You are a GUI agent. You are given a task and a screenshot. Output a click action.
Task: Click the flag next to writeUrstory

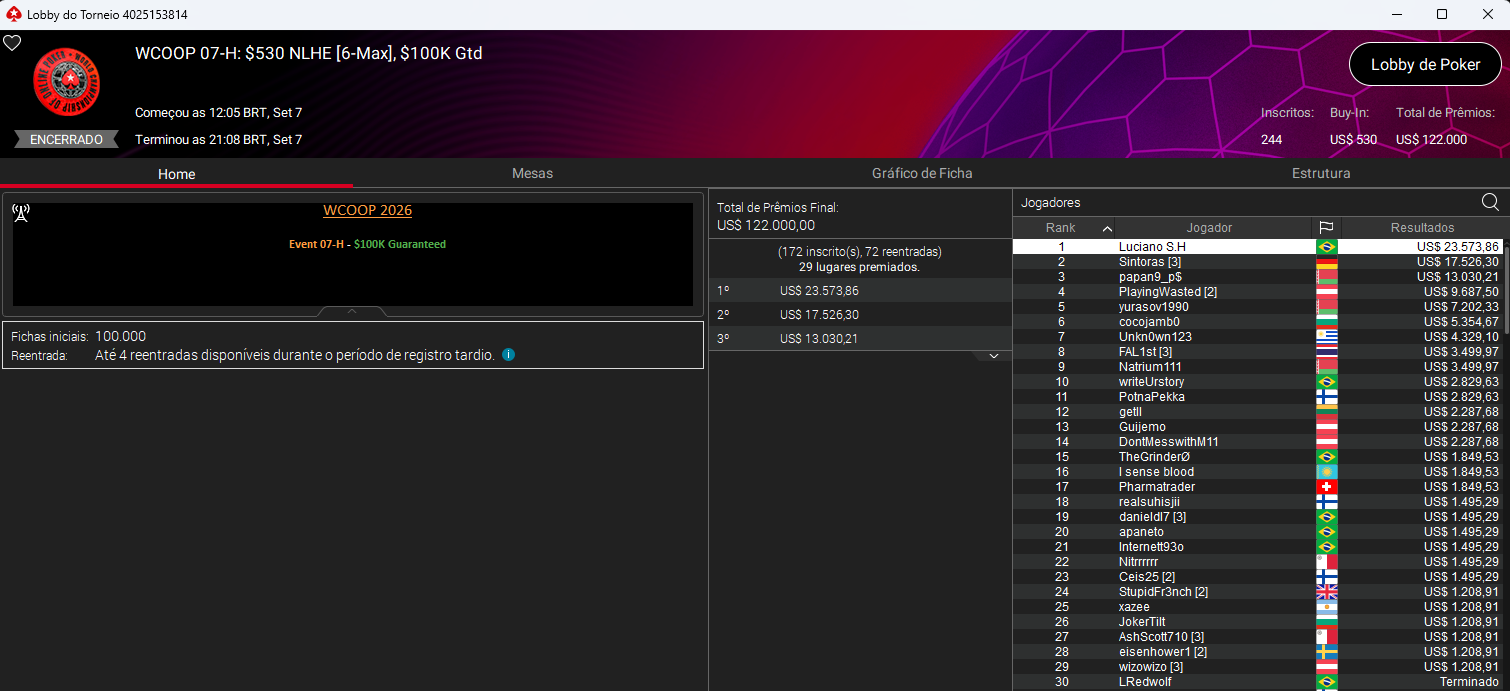tap(1327, 382)
